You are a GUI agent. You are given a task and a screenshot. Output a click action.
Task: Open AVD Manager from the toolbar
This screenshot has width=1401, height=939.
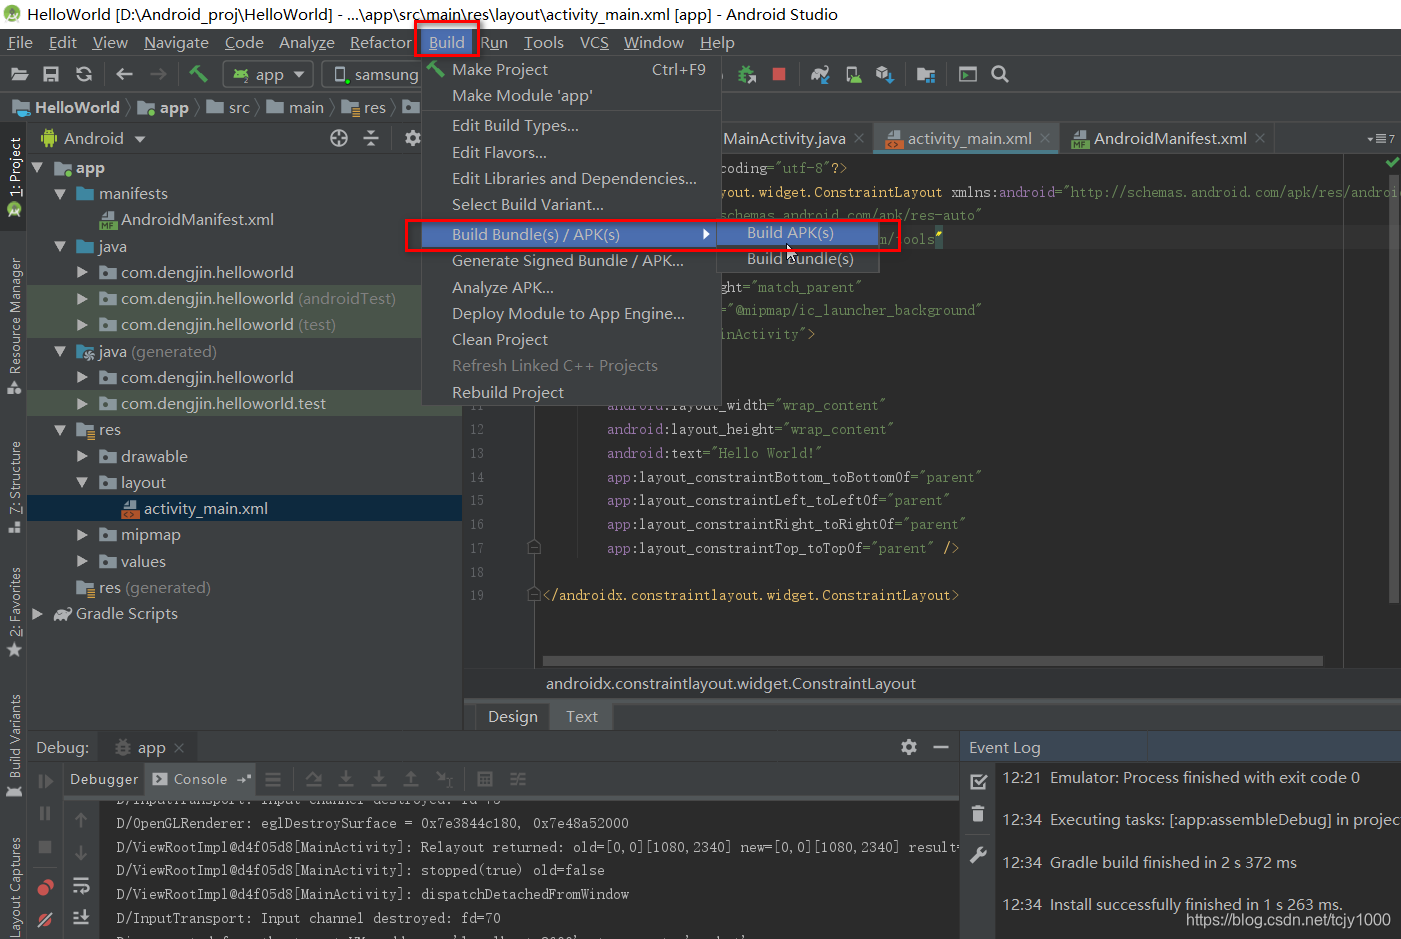[x=853, y=74]
